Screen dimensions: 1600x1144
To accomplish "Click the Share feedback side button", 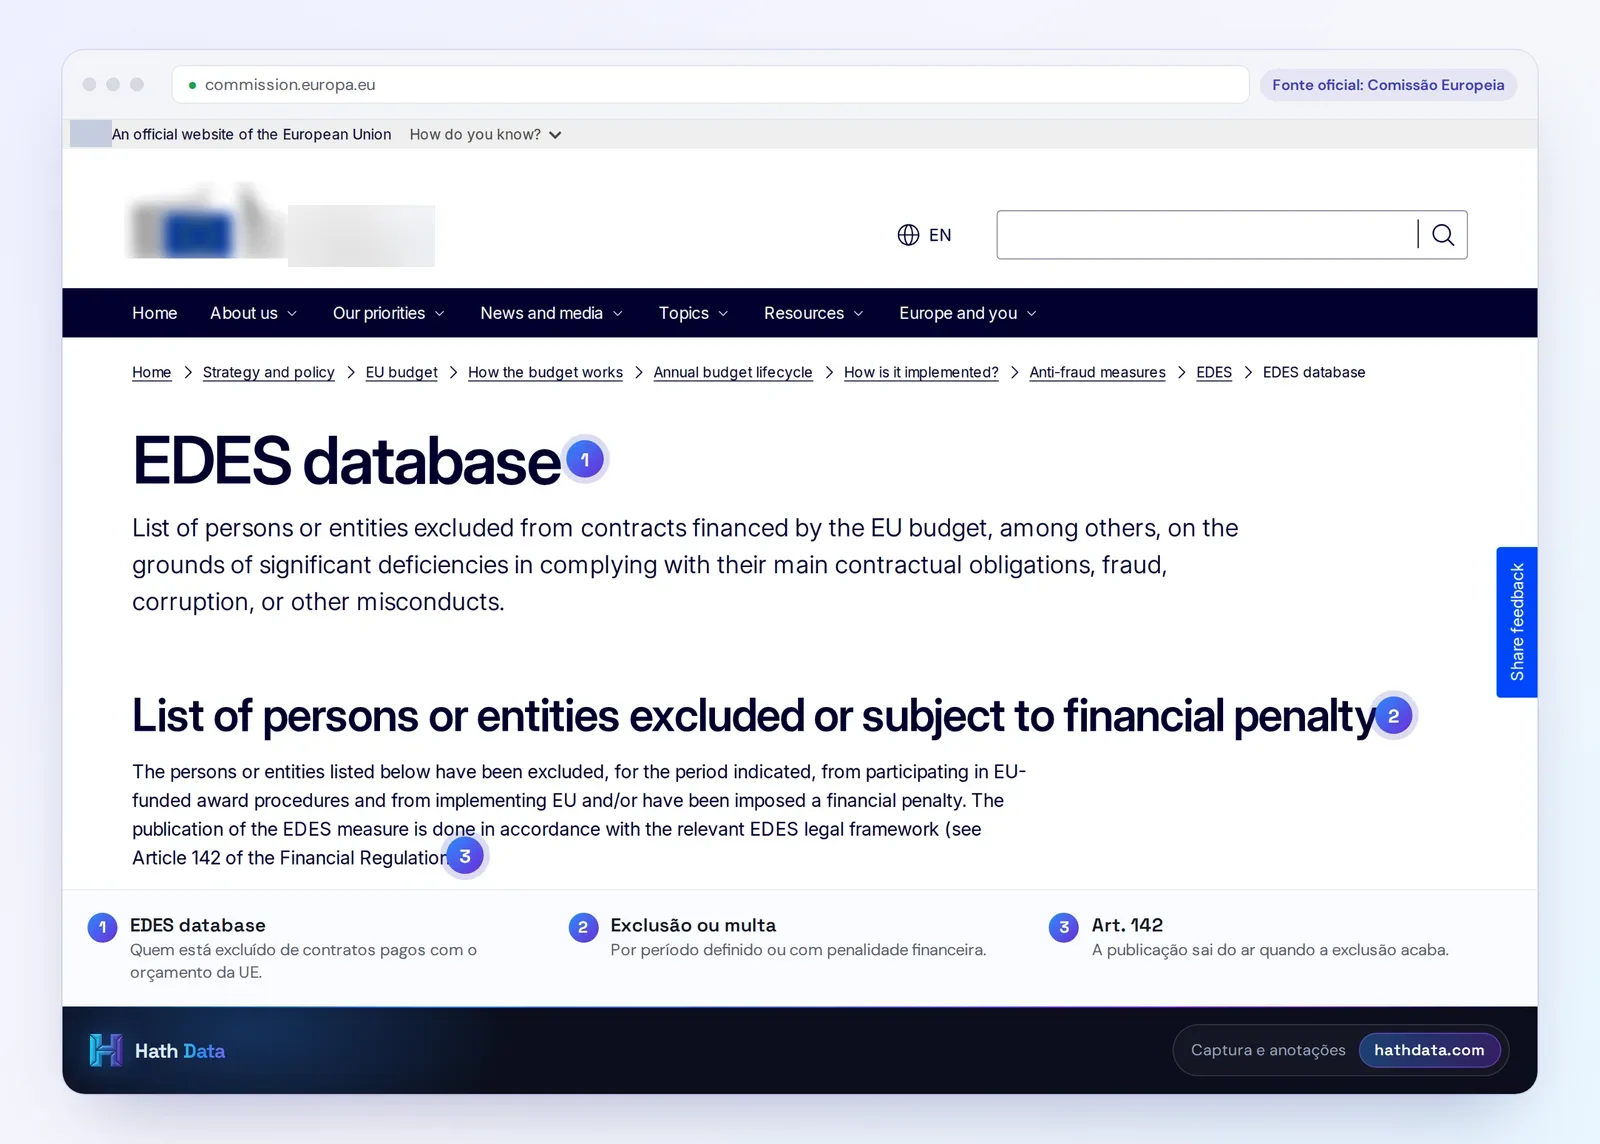I will point(1517,622).
